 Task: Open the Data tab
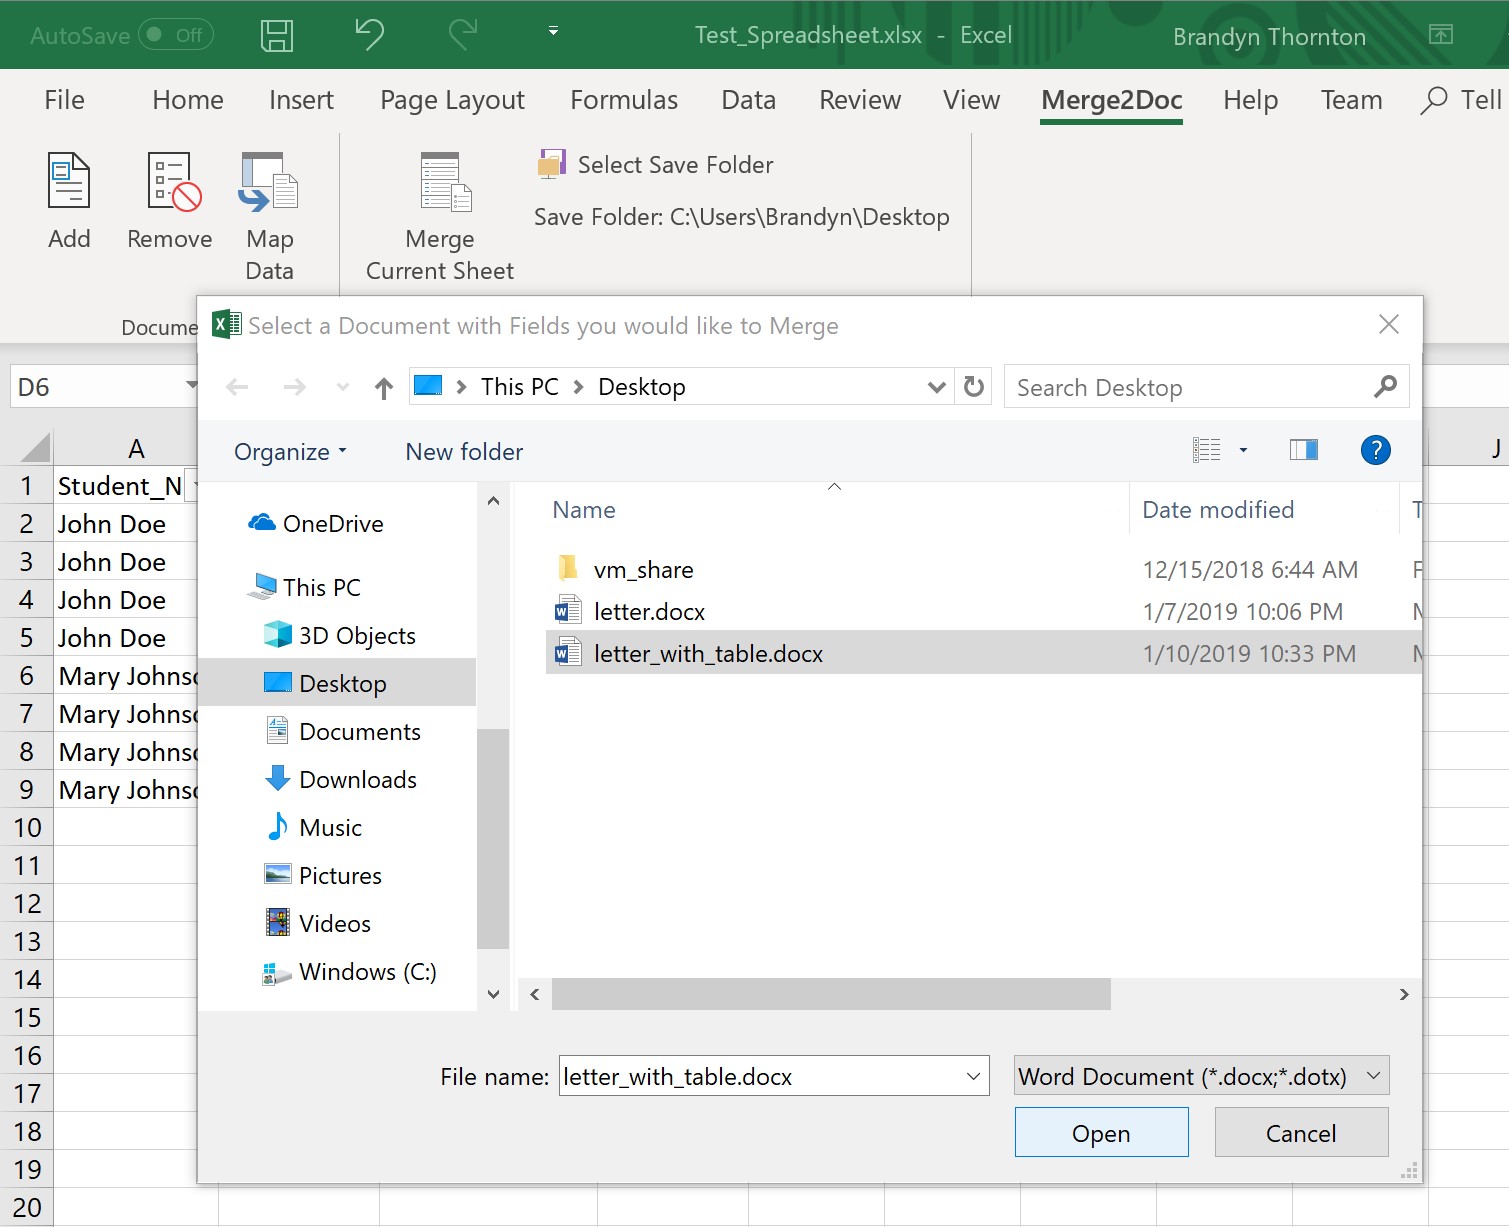[749, 100]
